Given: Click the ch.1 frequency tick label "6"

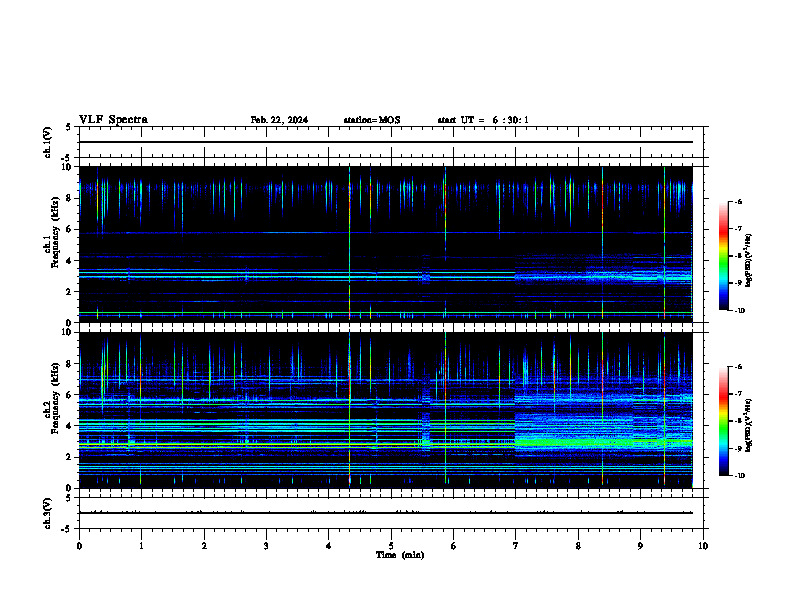Looking at the screenshot, I should coord(69,229).
